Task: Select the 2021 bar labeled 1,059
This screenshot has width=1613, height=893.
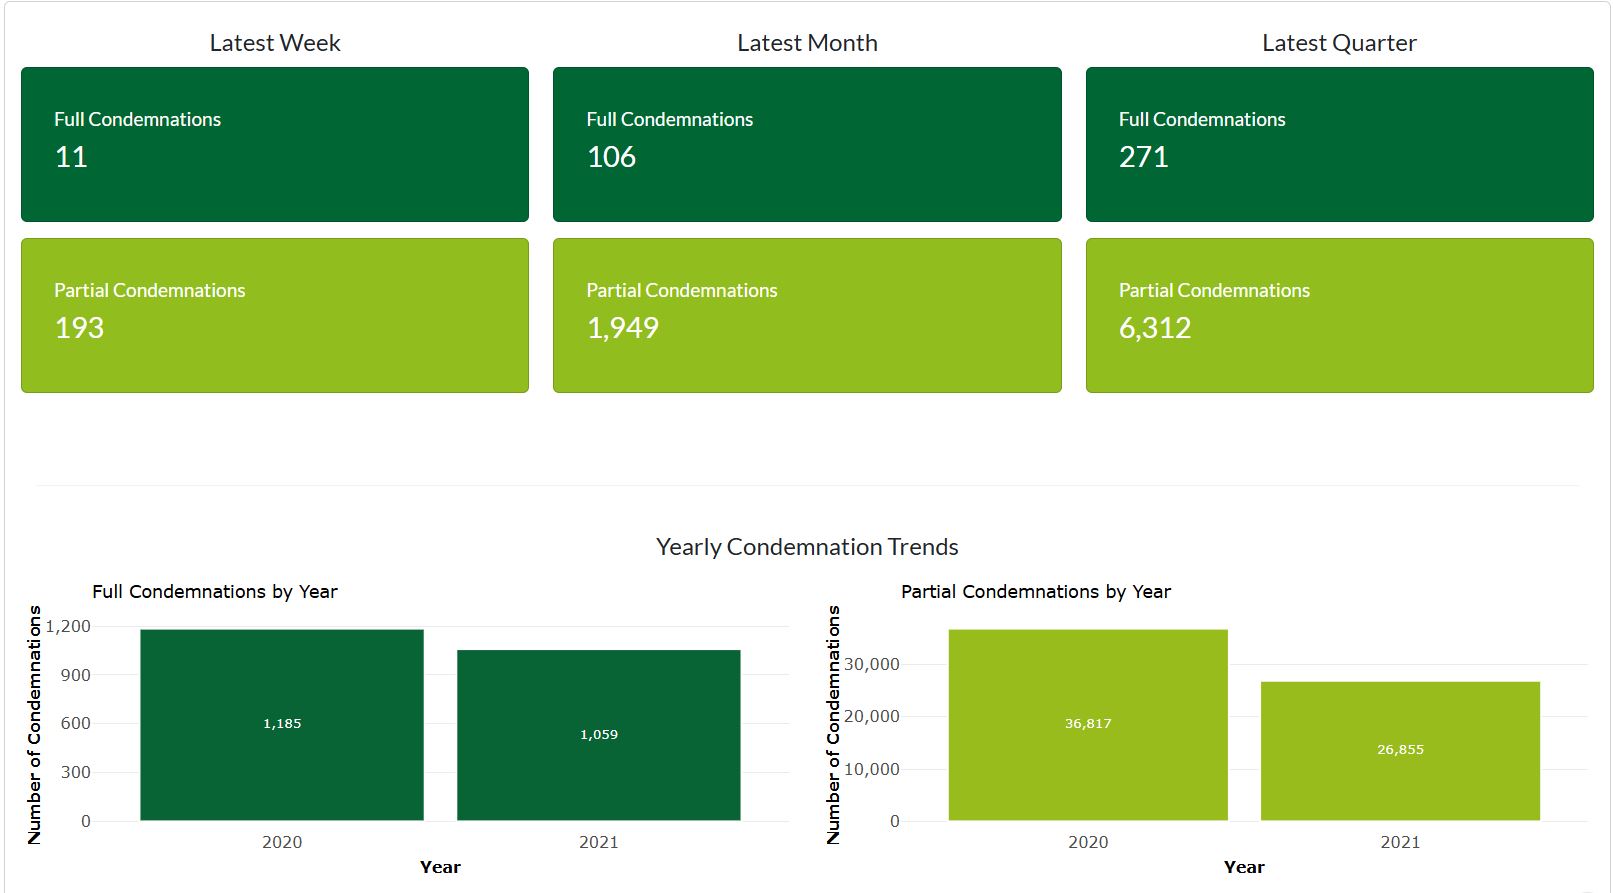Action: 599,735
